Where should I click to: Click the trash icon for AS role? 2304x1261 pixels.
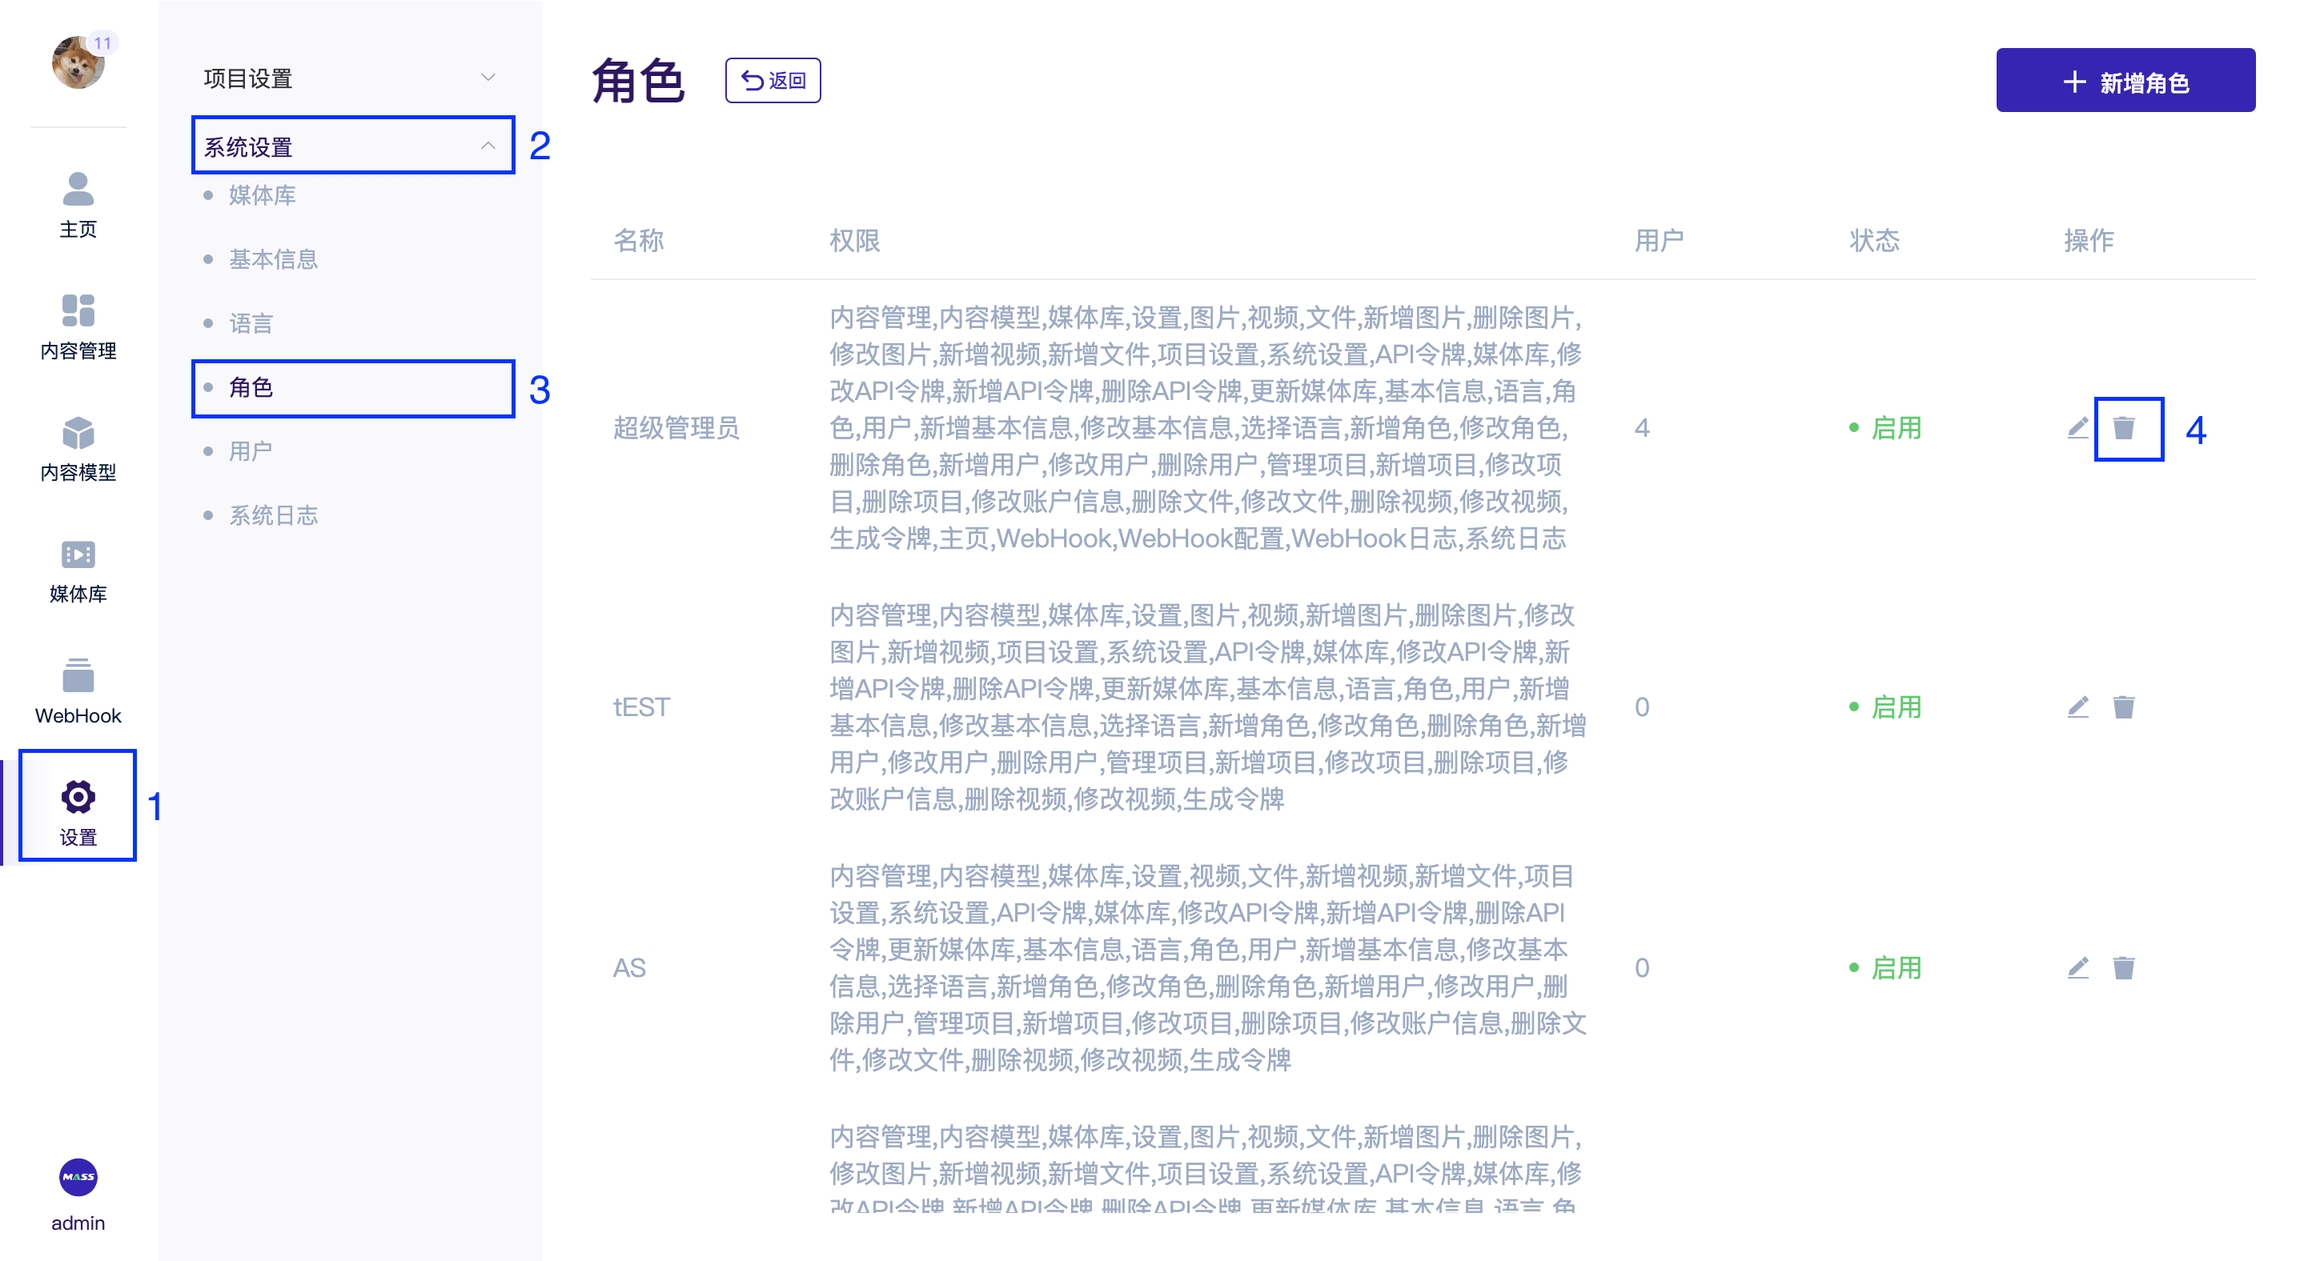[2123, 968]
